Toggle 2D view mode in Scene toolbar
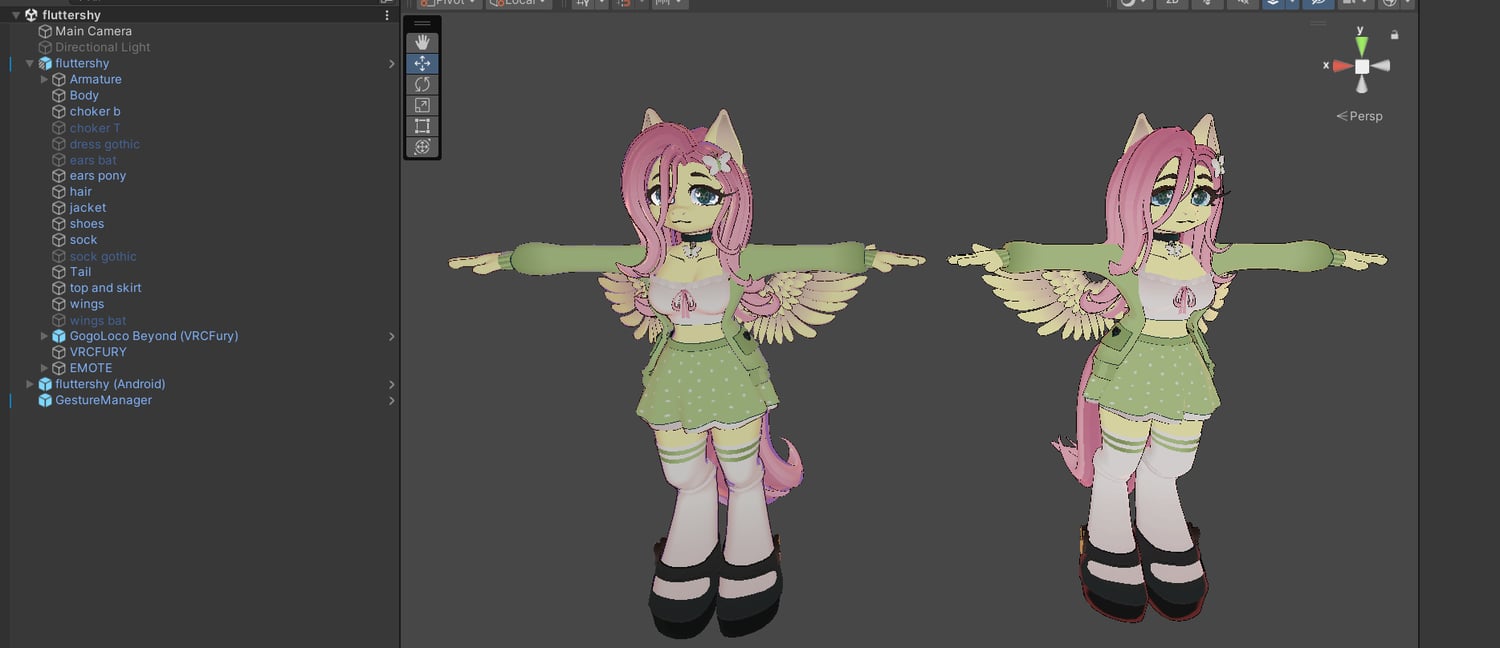The height and width of the screenshot is (648, 1500). coord(1172,3)
